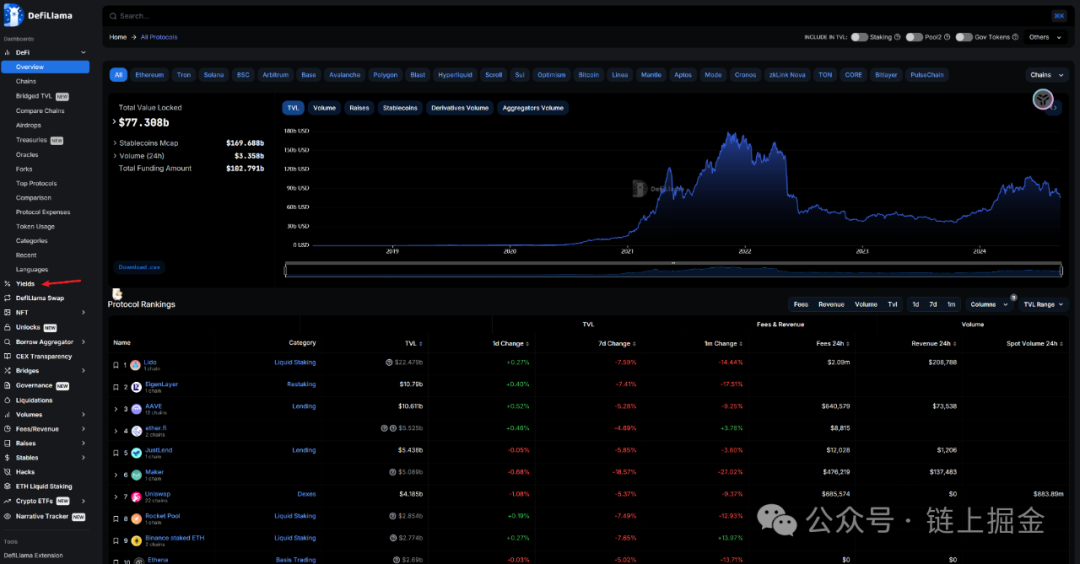Open the TVL Range dropdown

click(1043, 304)
